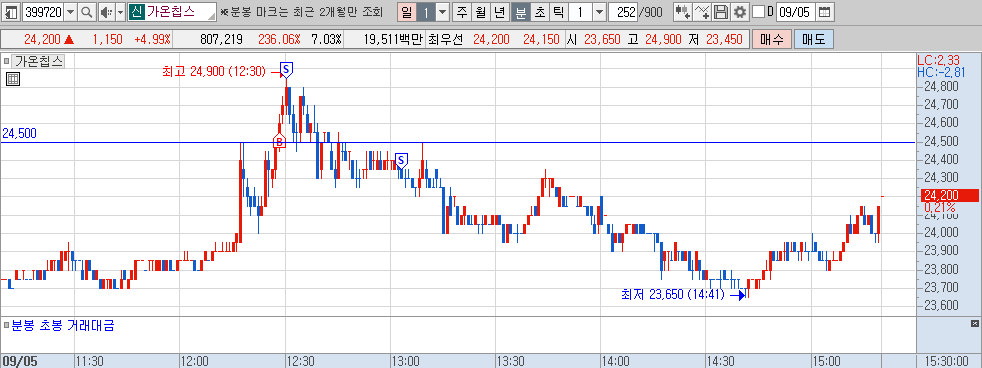Open the add candlestick chart icon

tap(682, 12)
